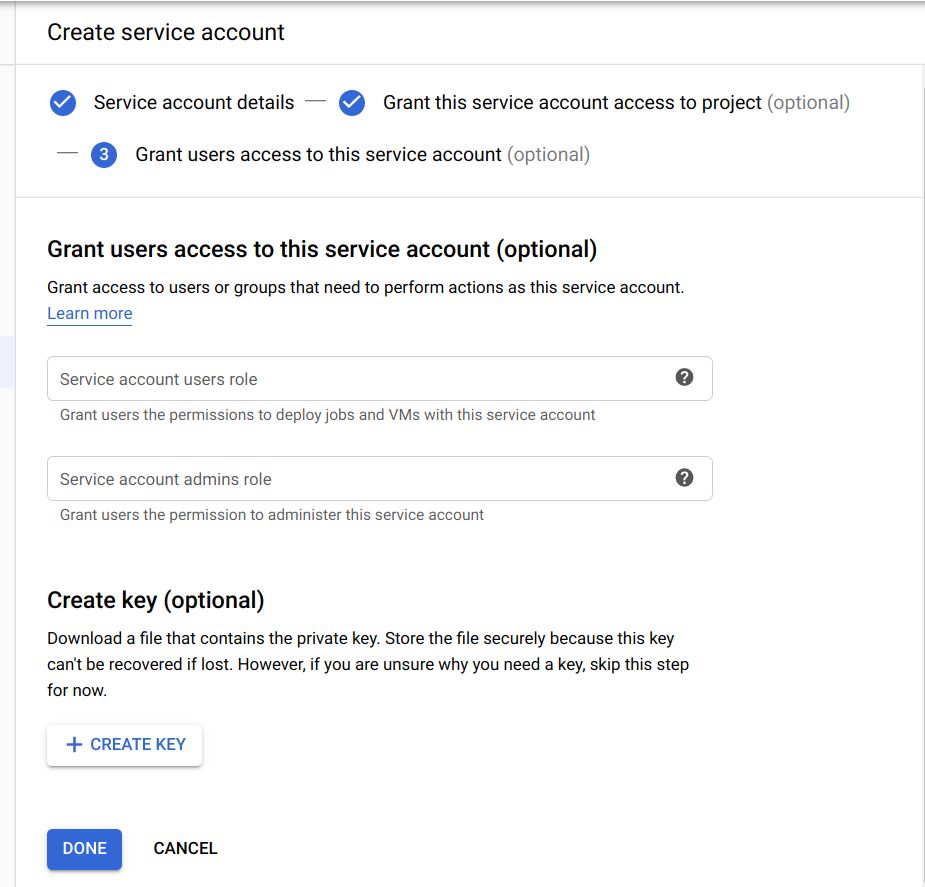Click the administer this service account helper text
This screenshot has width=925, height=887.
point(272,515)
